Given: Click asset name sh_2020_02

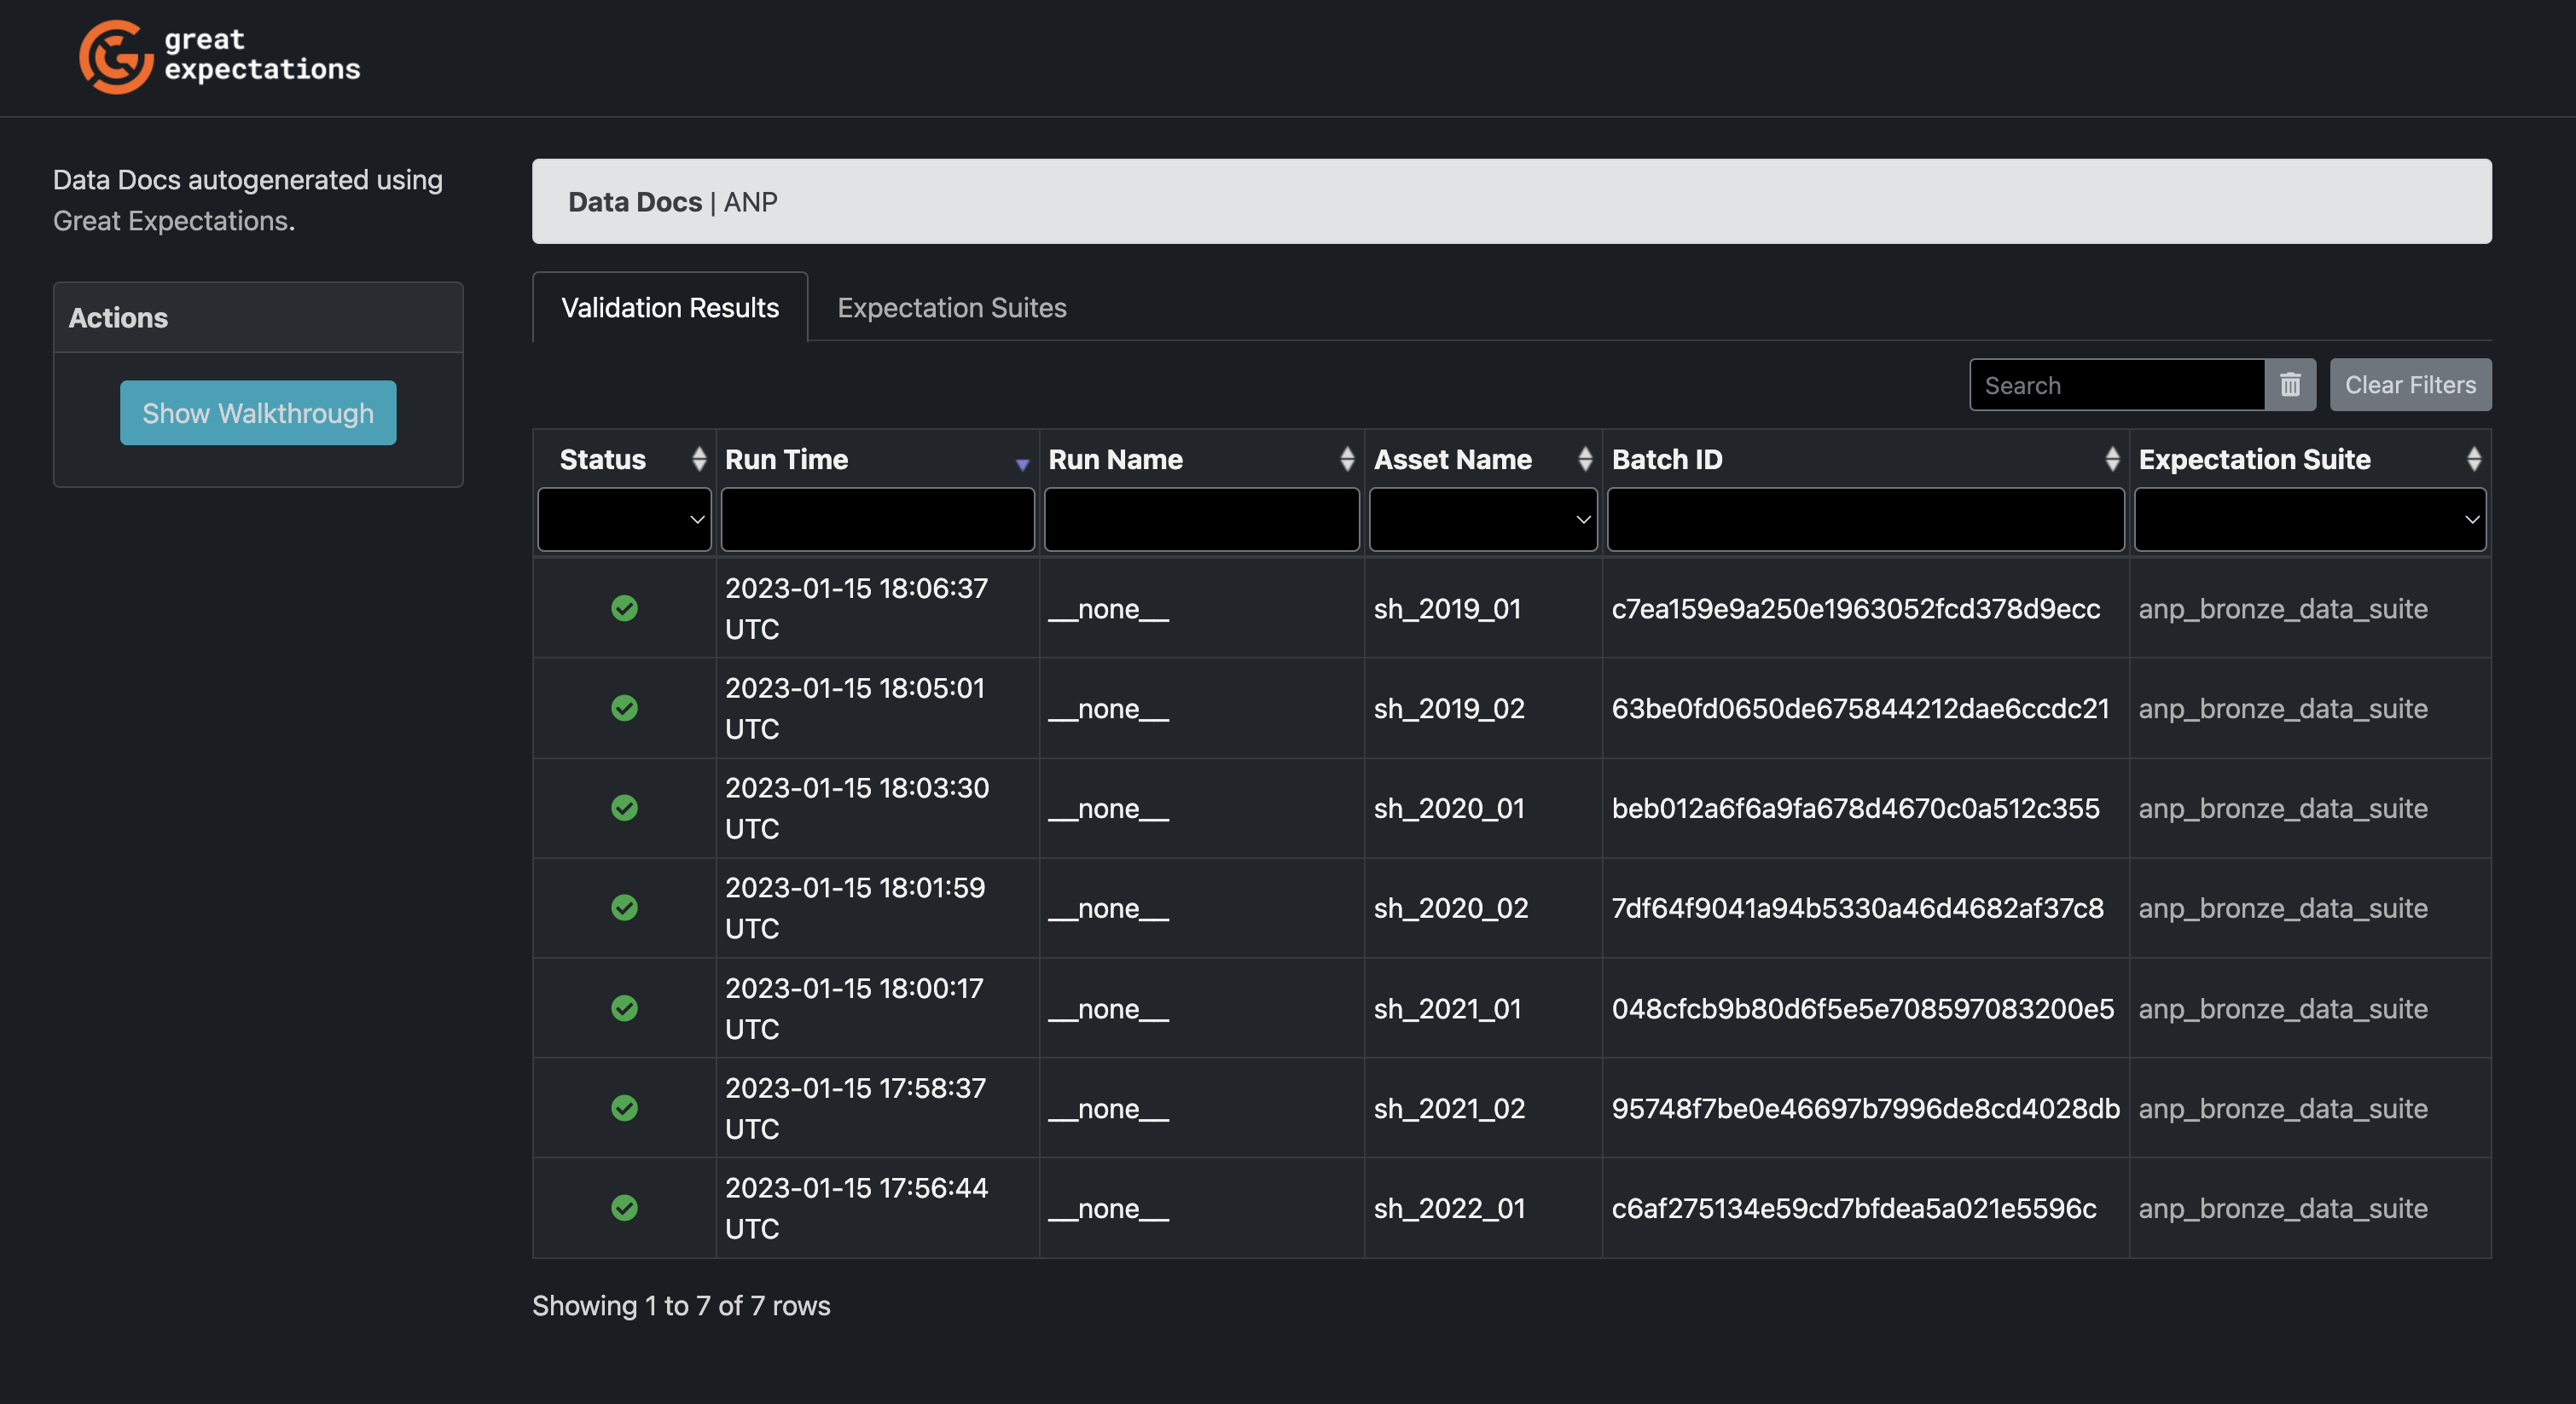Looking at the screenshot, I should [1451, 908].
